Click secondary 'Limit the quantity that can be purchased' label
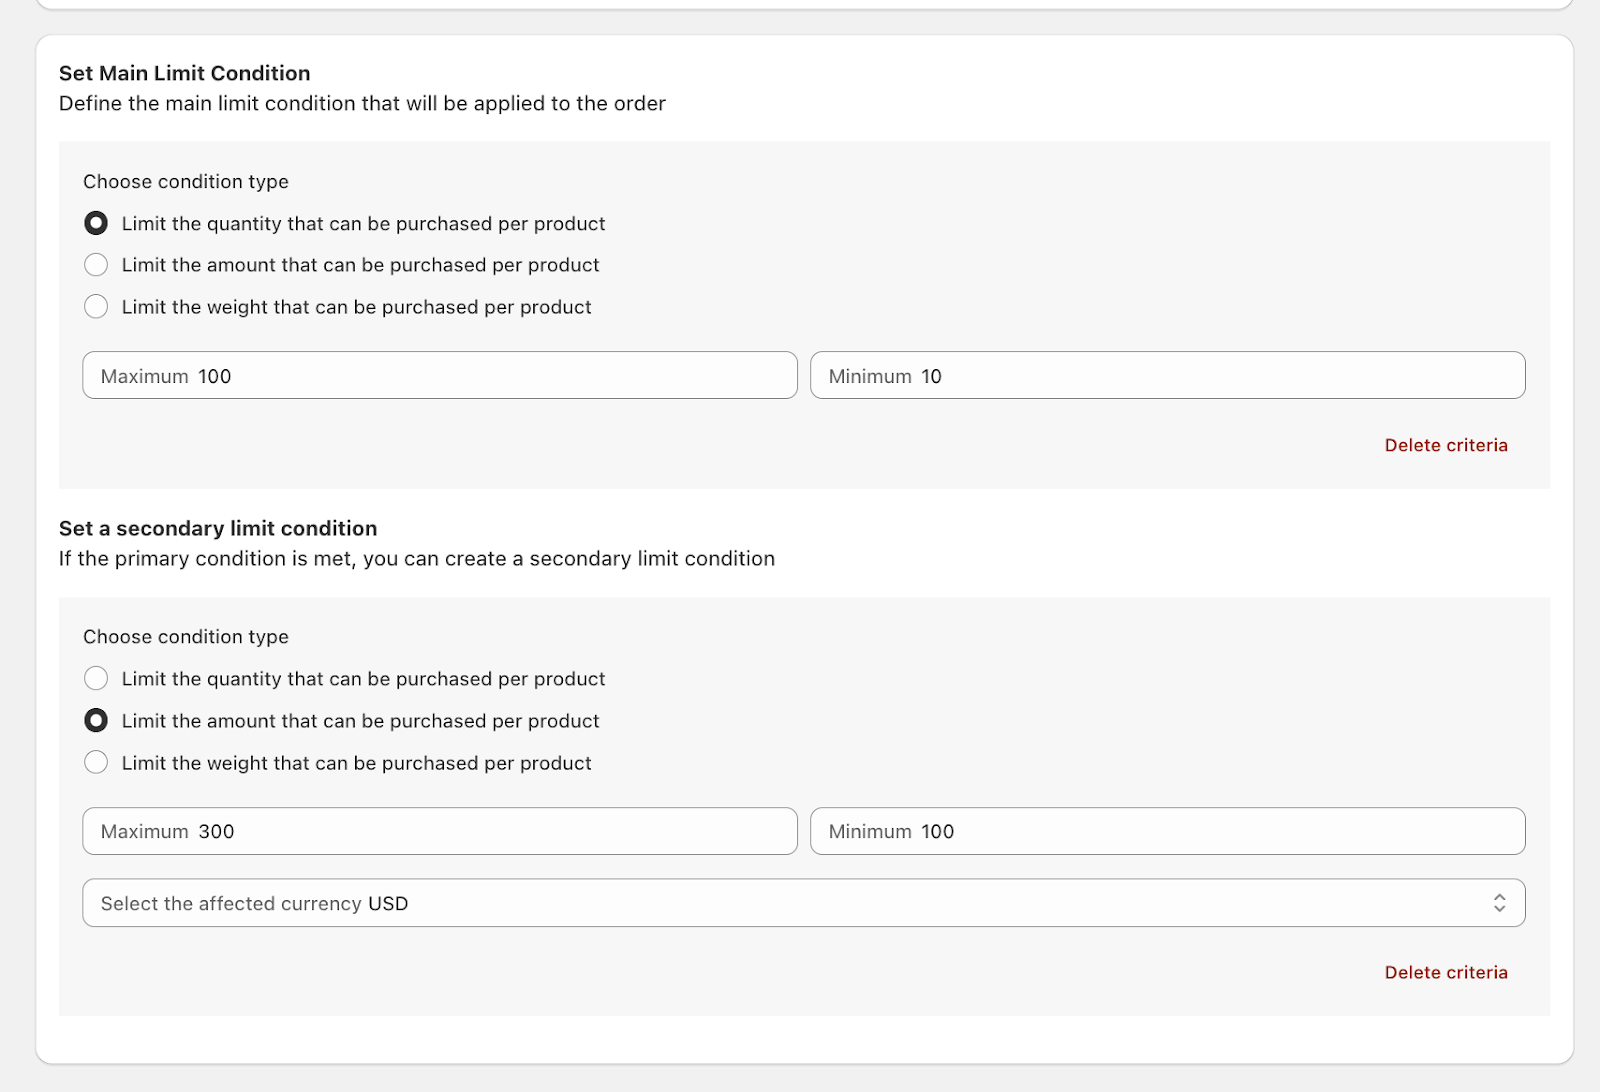Image resolution: width=1600 pixels, height=1092 pixels. pyautogui.click(x=363, y=679)
